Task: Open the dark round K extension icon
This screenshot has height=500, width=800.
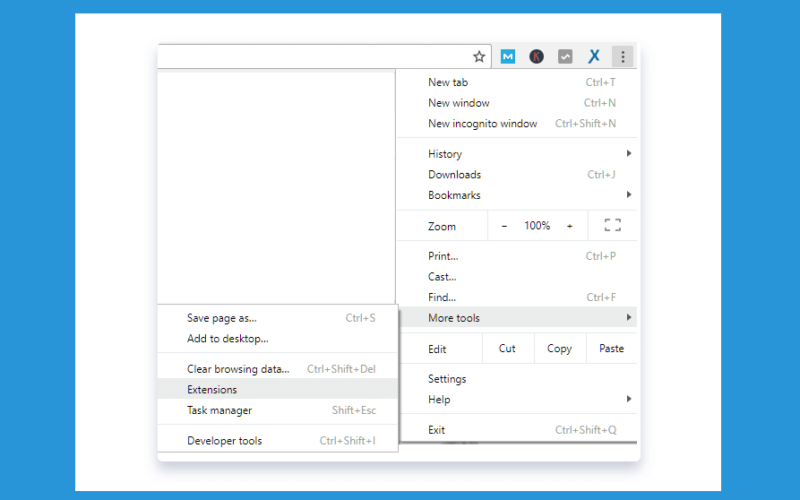Action: (x=536, y=57)
